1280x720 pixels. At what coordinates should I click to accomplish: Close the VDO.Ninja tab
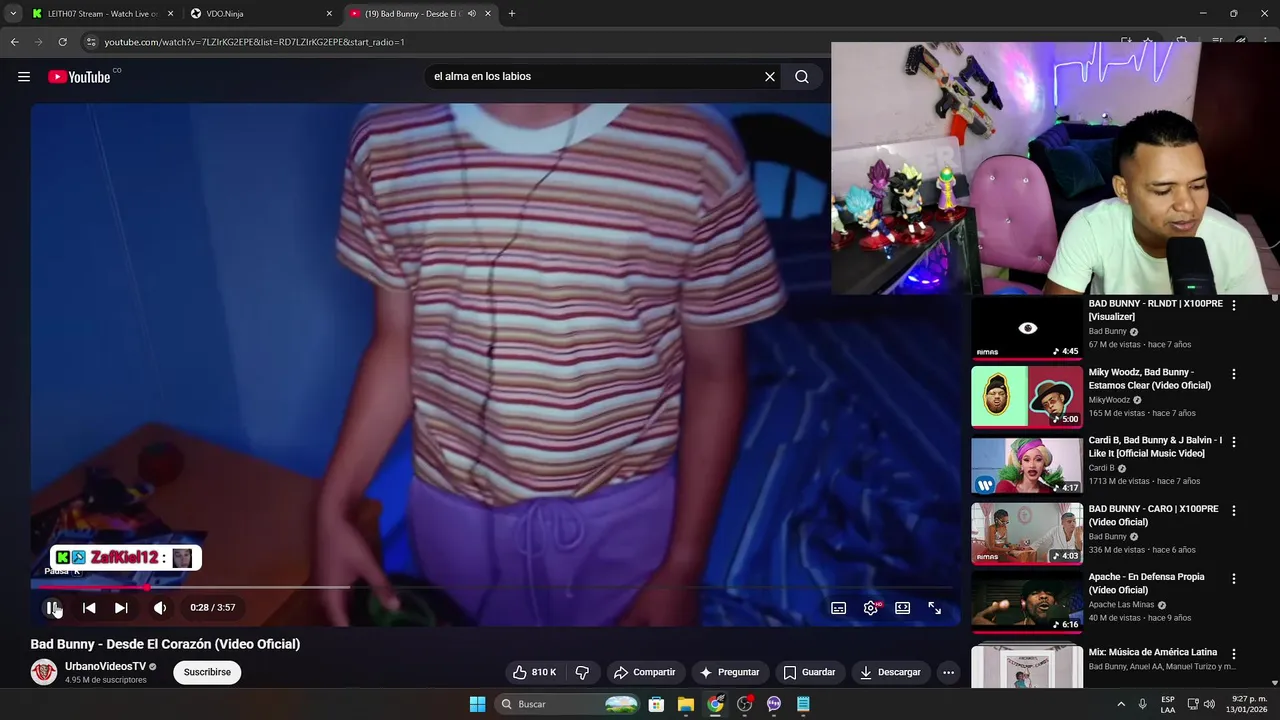coord(329,14)
